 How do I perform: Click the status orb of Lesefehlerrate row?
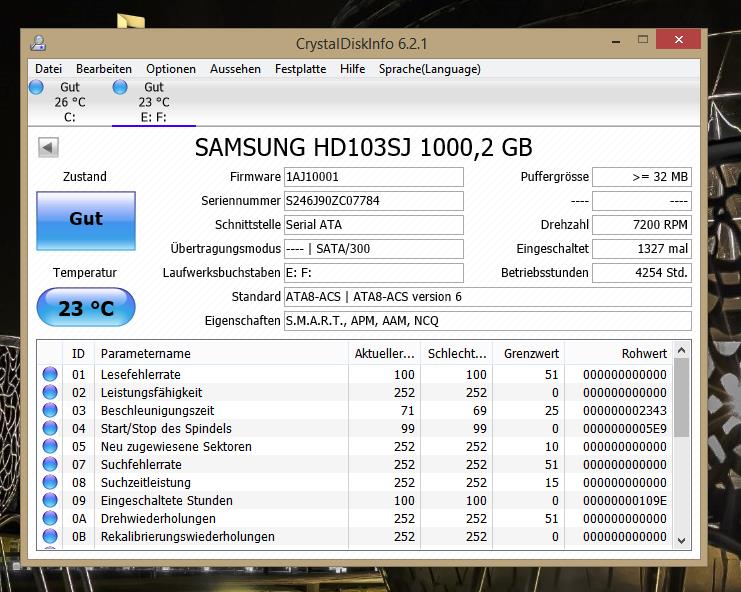pyautogui.click(x=50, y=374)
